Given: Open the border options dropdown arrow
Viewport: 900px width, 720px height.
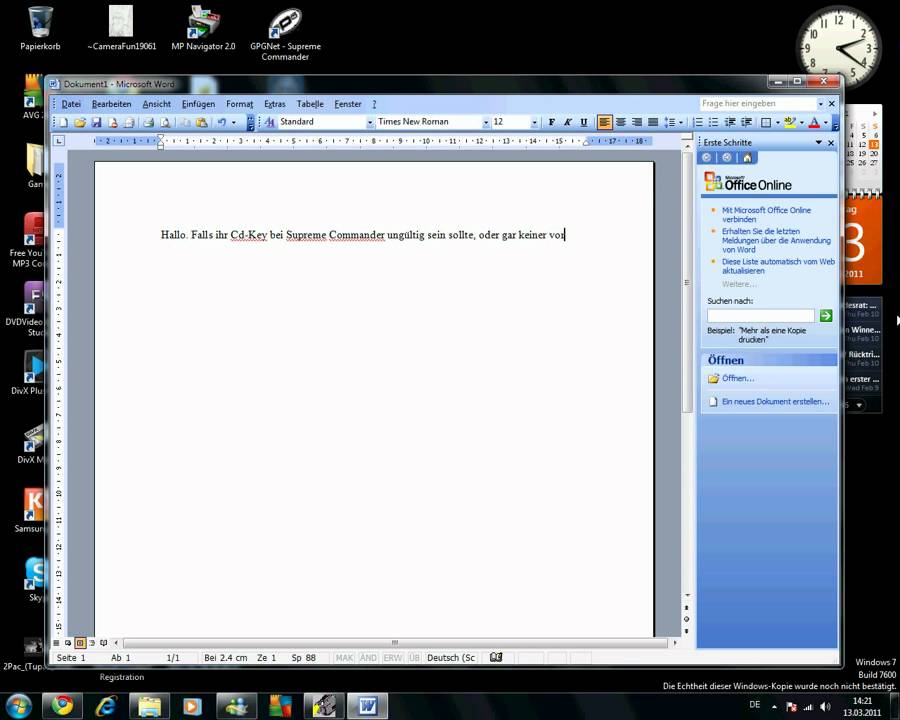Looking at the screenshot, I should click(x=777, y=122).
